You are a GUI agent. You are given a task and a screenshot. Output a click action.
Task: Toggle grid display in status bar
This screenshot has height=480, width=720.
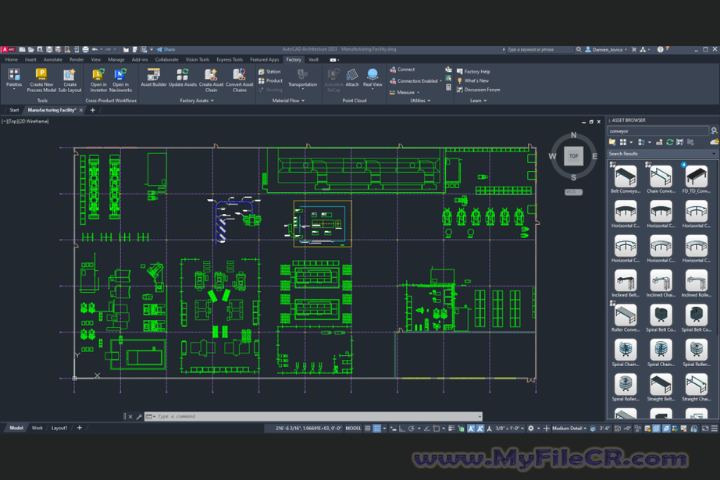point(367,429)
